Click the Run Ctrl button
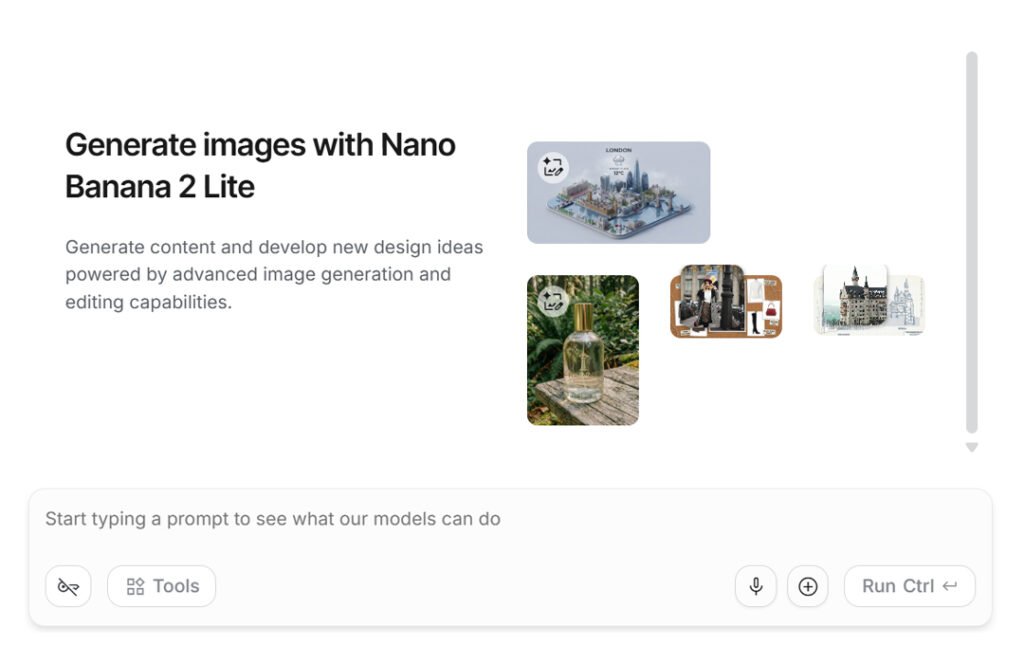 (x=910, y=586)
